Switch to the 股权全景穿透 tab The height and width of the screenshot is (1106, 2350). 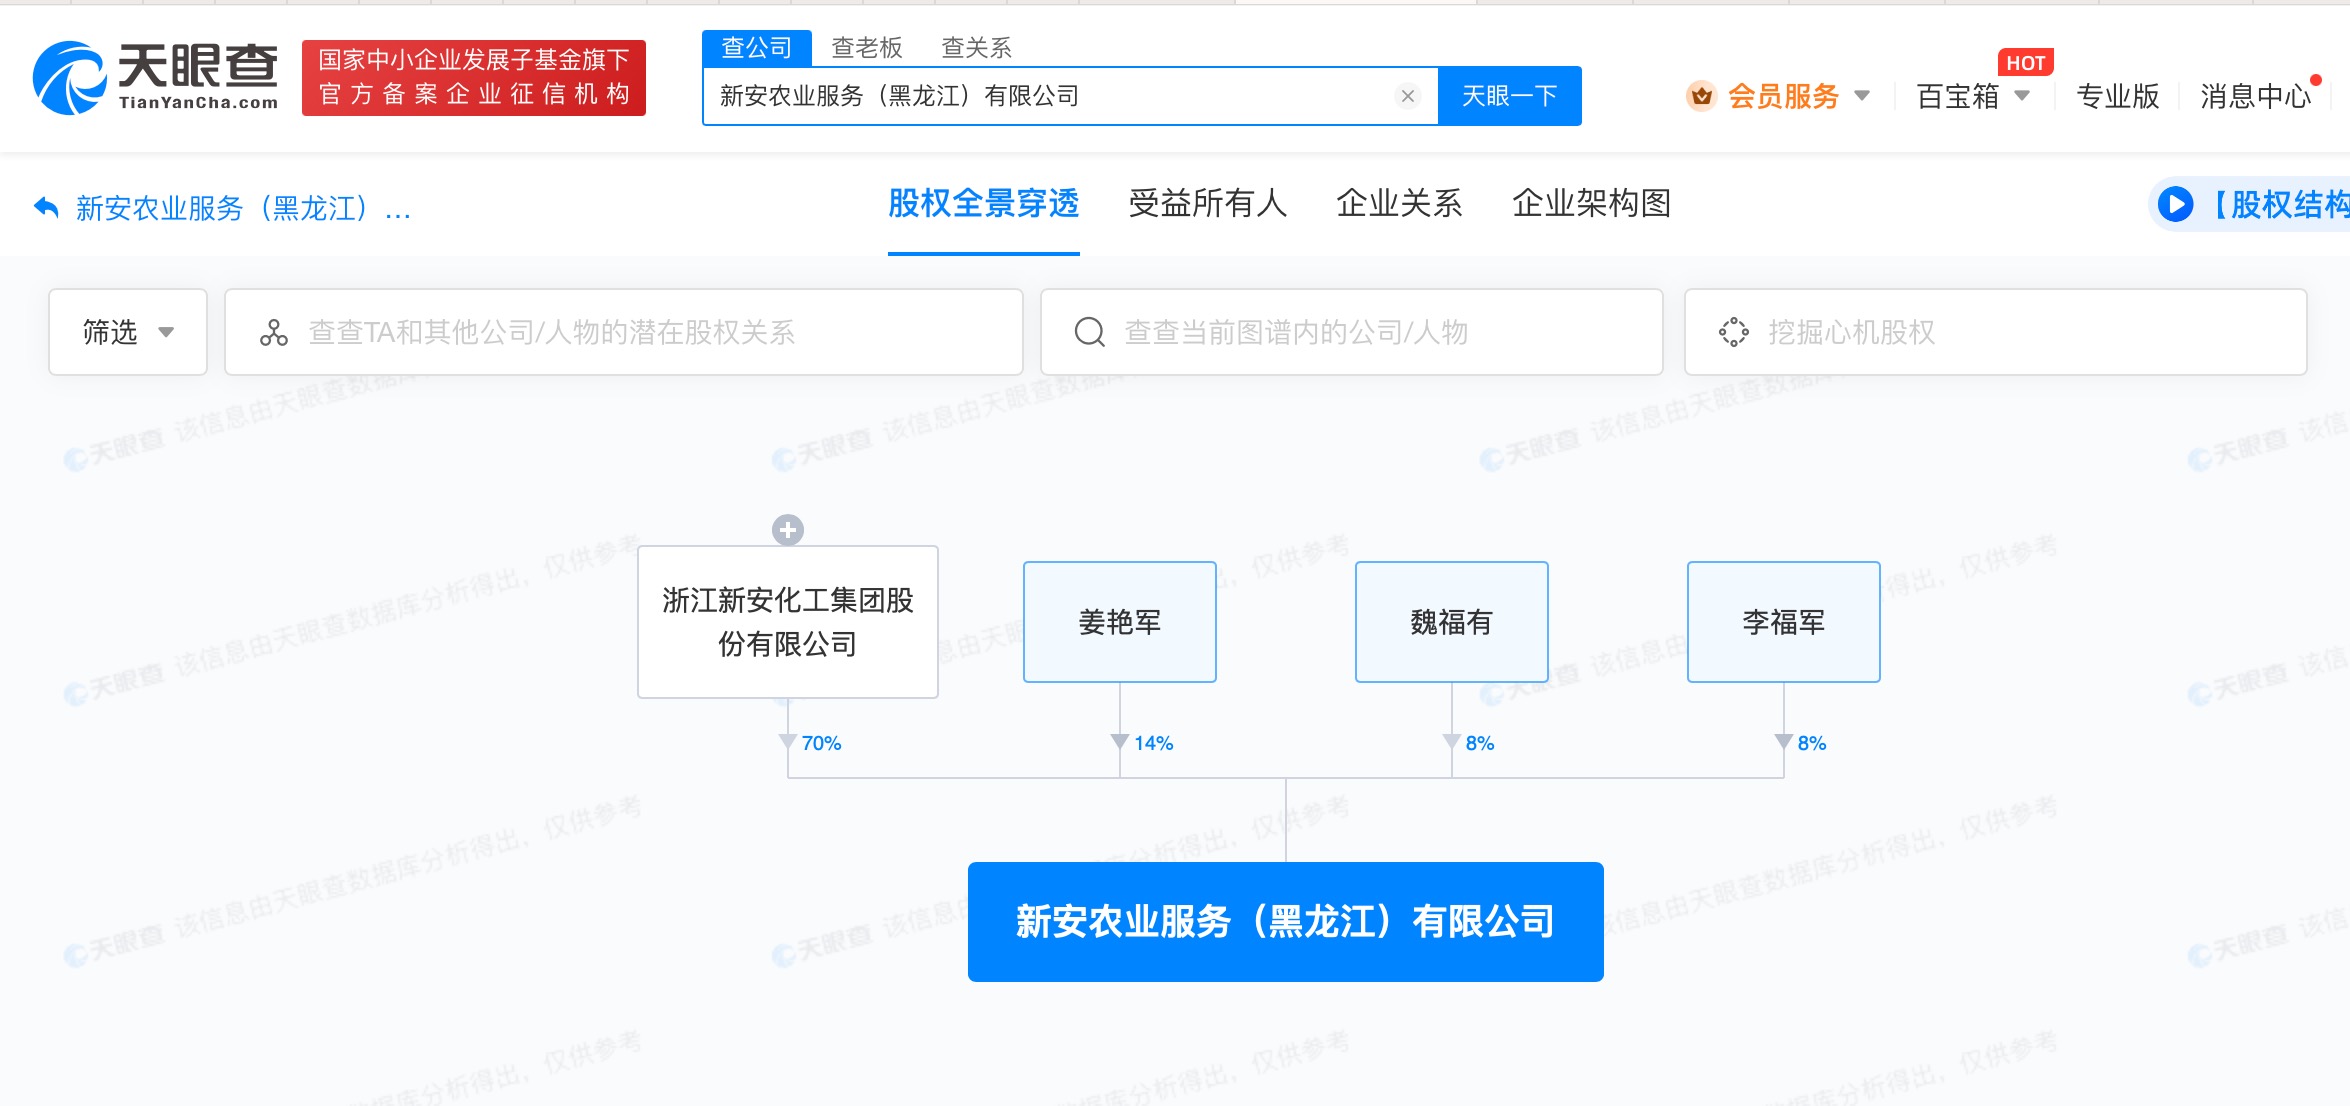point(984,203)
